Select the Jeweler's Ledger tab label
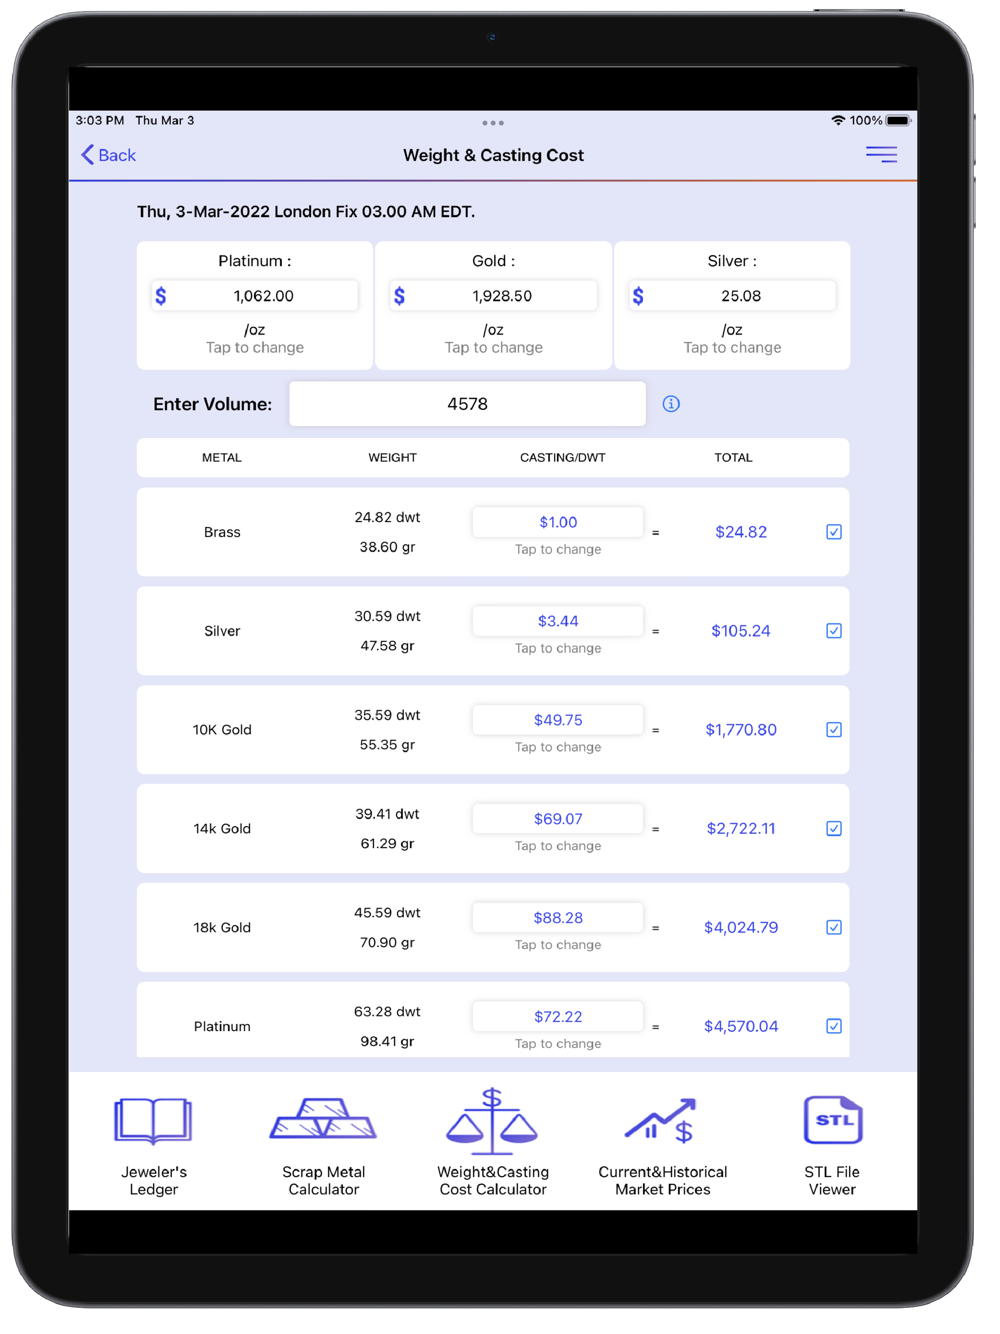Image resolution: width=1000 pixels, height=1334 pixels. [x=153, y=1180]
